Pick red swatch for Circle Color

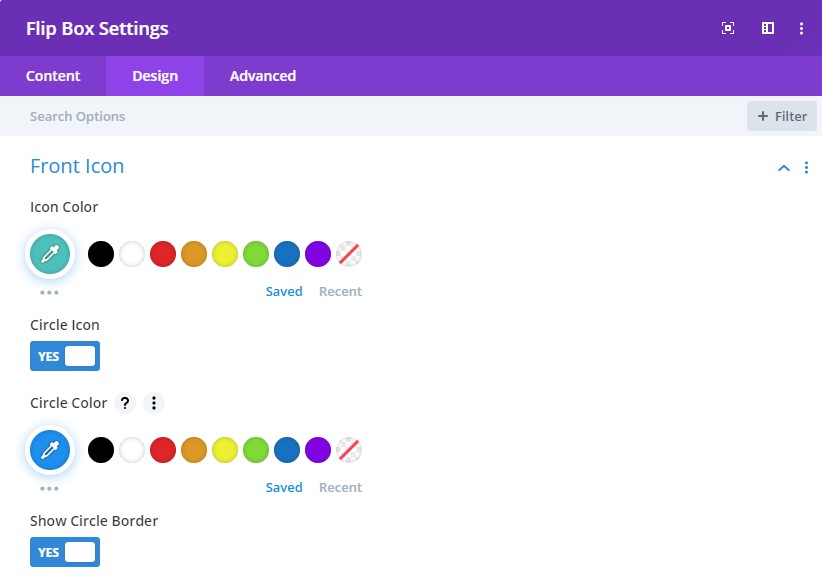[163, 450]
